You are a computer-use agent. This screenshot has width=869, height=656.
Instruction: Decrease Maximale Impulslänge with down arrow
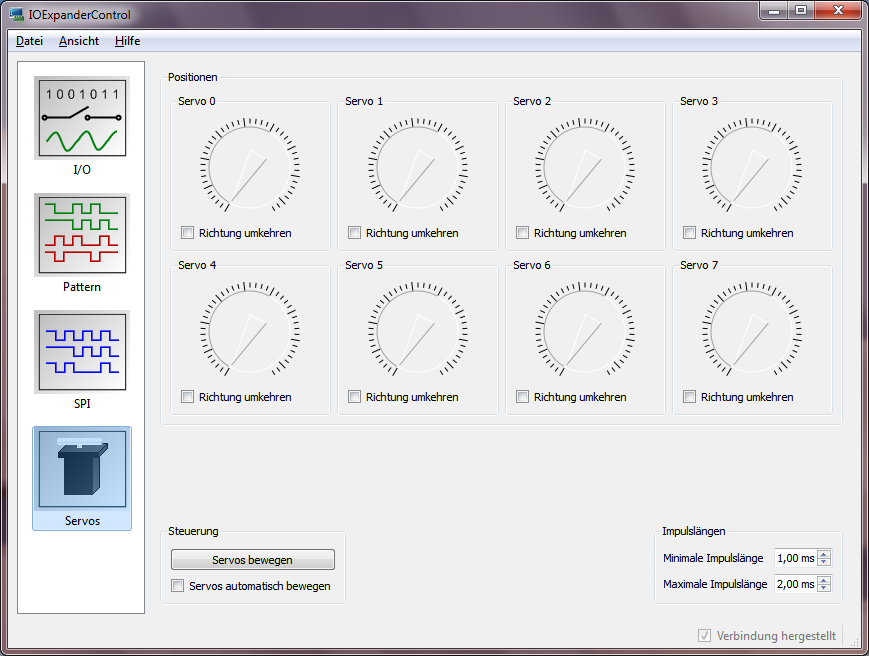pos(824,587)
